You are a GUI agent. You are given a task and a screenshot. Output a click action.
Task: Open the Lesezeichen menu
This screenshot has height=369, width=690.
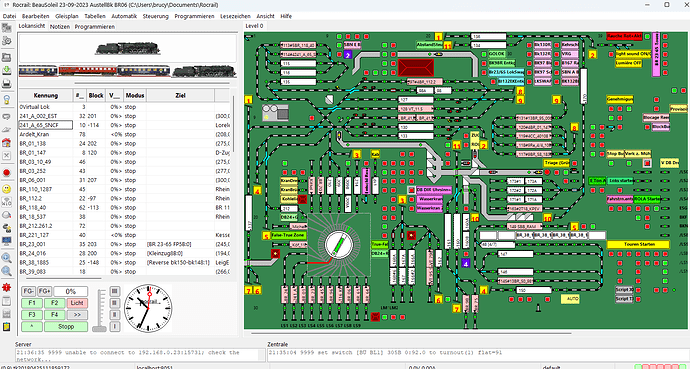235,16
